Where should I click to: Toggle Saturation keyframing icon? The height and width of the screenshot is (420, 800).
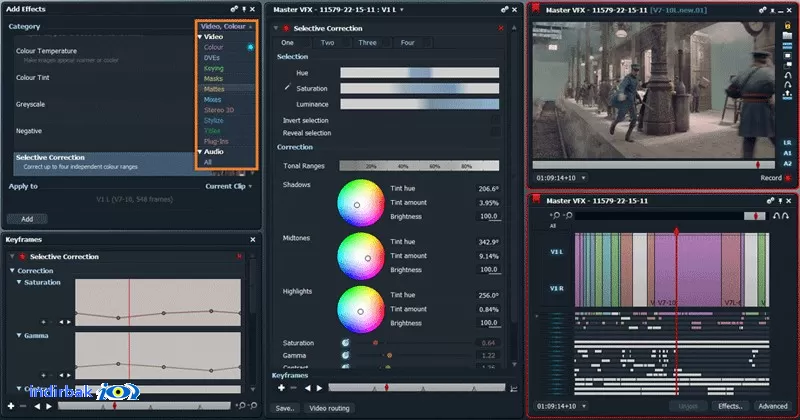(x=345, y=343)
